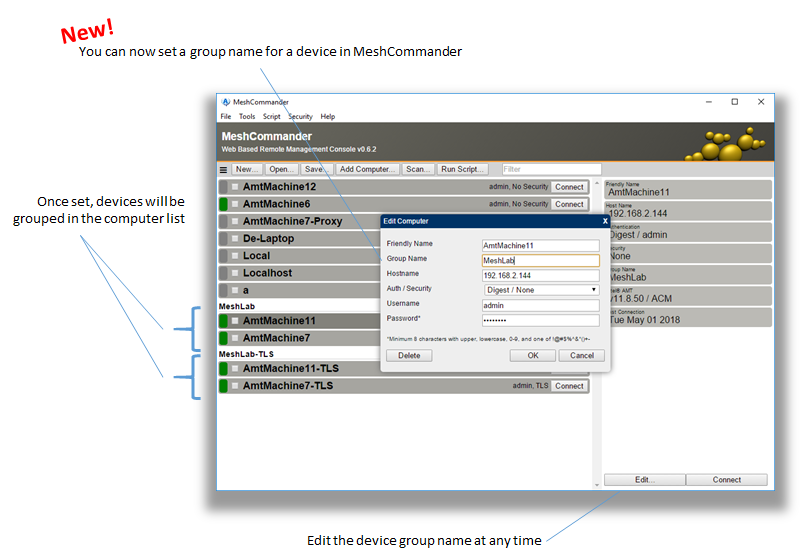Screen dimensions: 803x559
Task: Click the Digest / admin authentication detail
Action: click(688, 232)
